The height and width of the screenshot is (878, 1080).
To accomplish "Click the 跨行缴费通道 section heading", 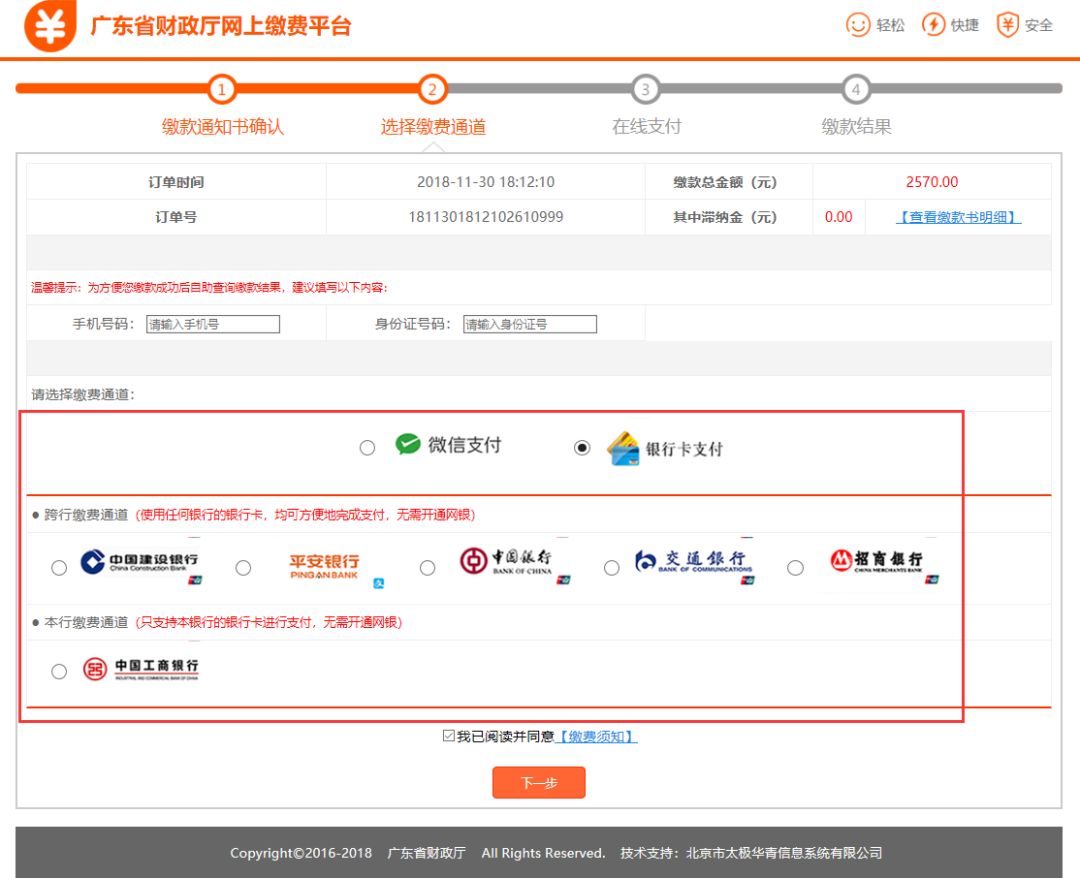I will coord(86,515).
